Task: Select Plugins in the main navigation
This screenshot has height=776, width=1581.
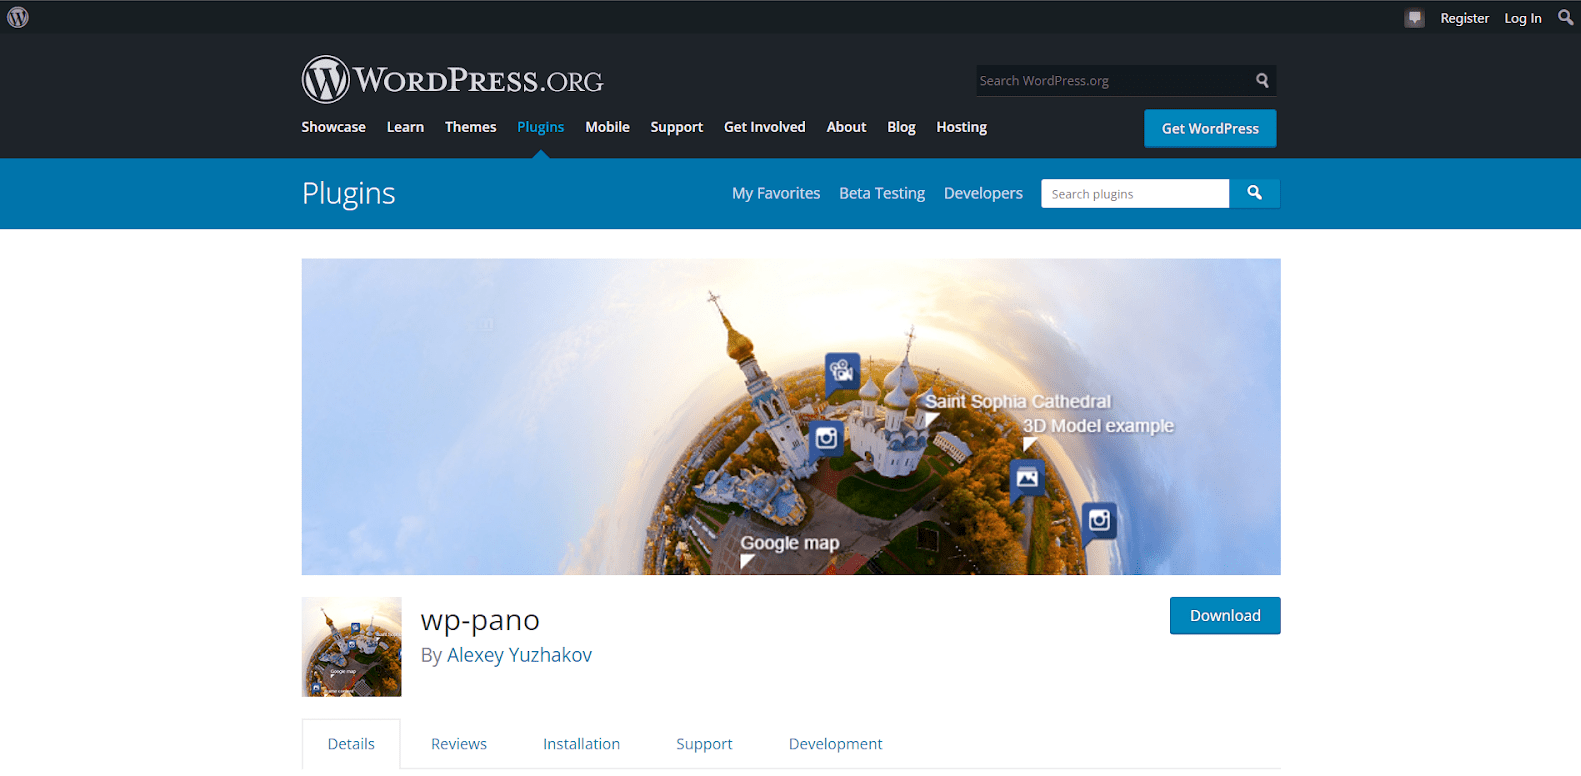Action: (541, 127)
